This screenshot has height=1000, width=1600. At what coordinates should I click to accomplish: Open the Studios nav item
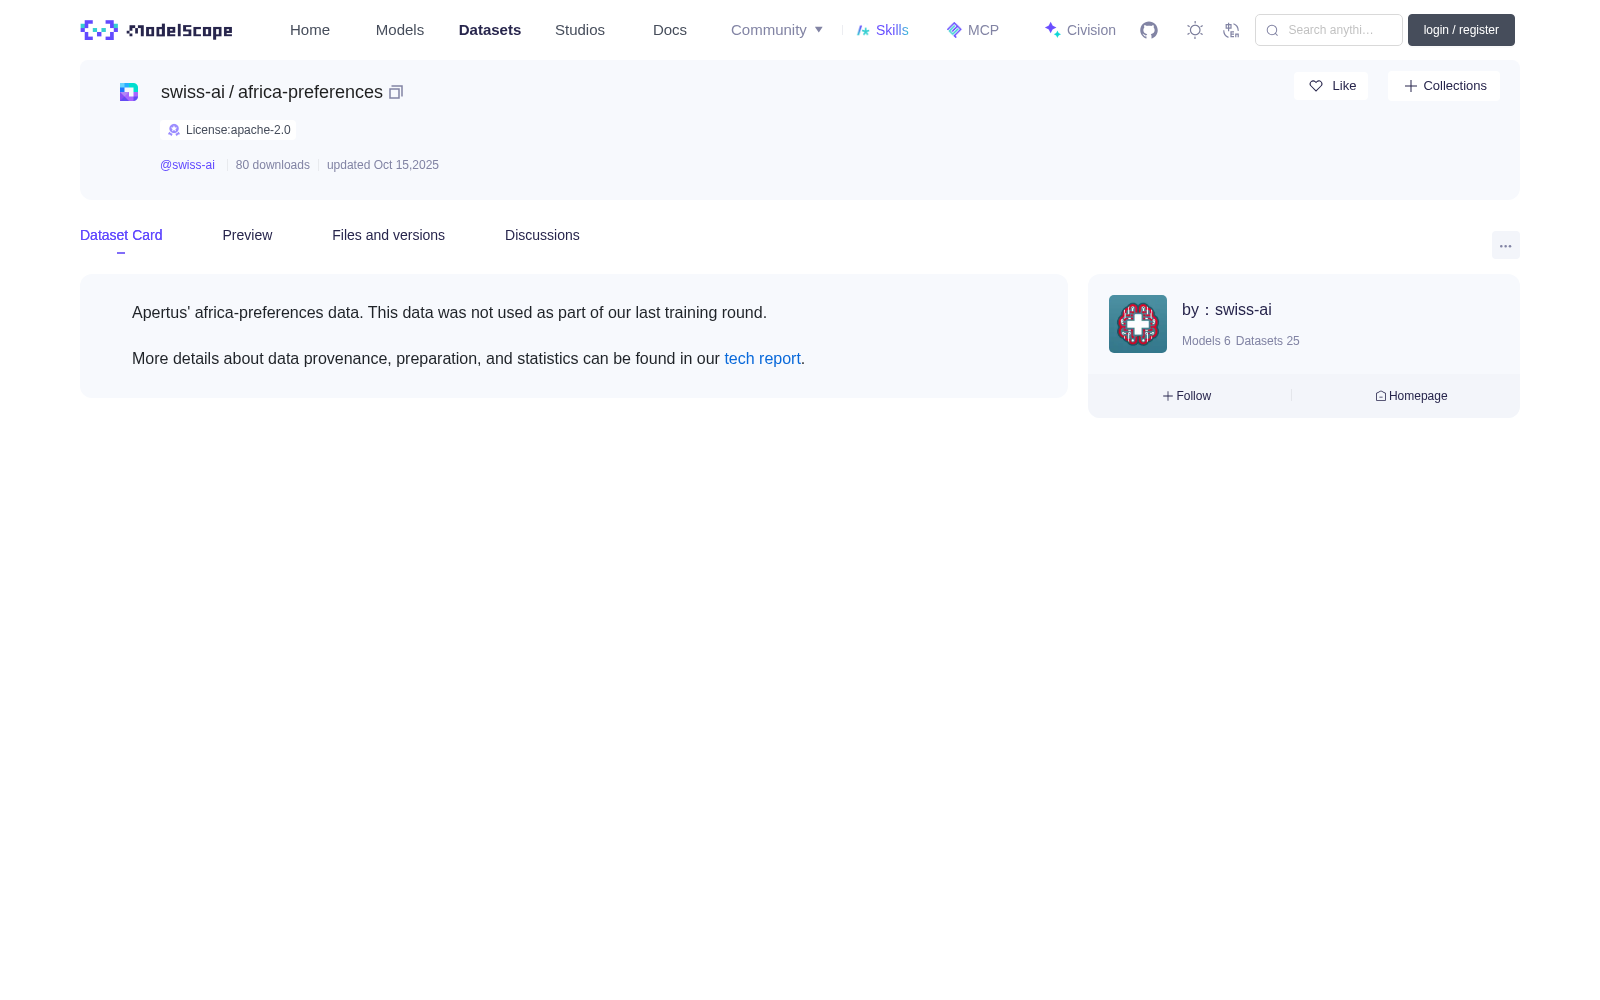[x=580, y=30]
